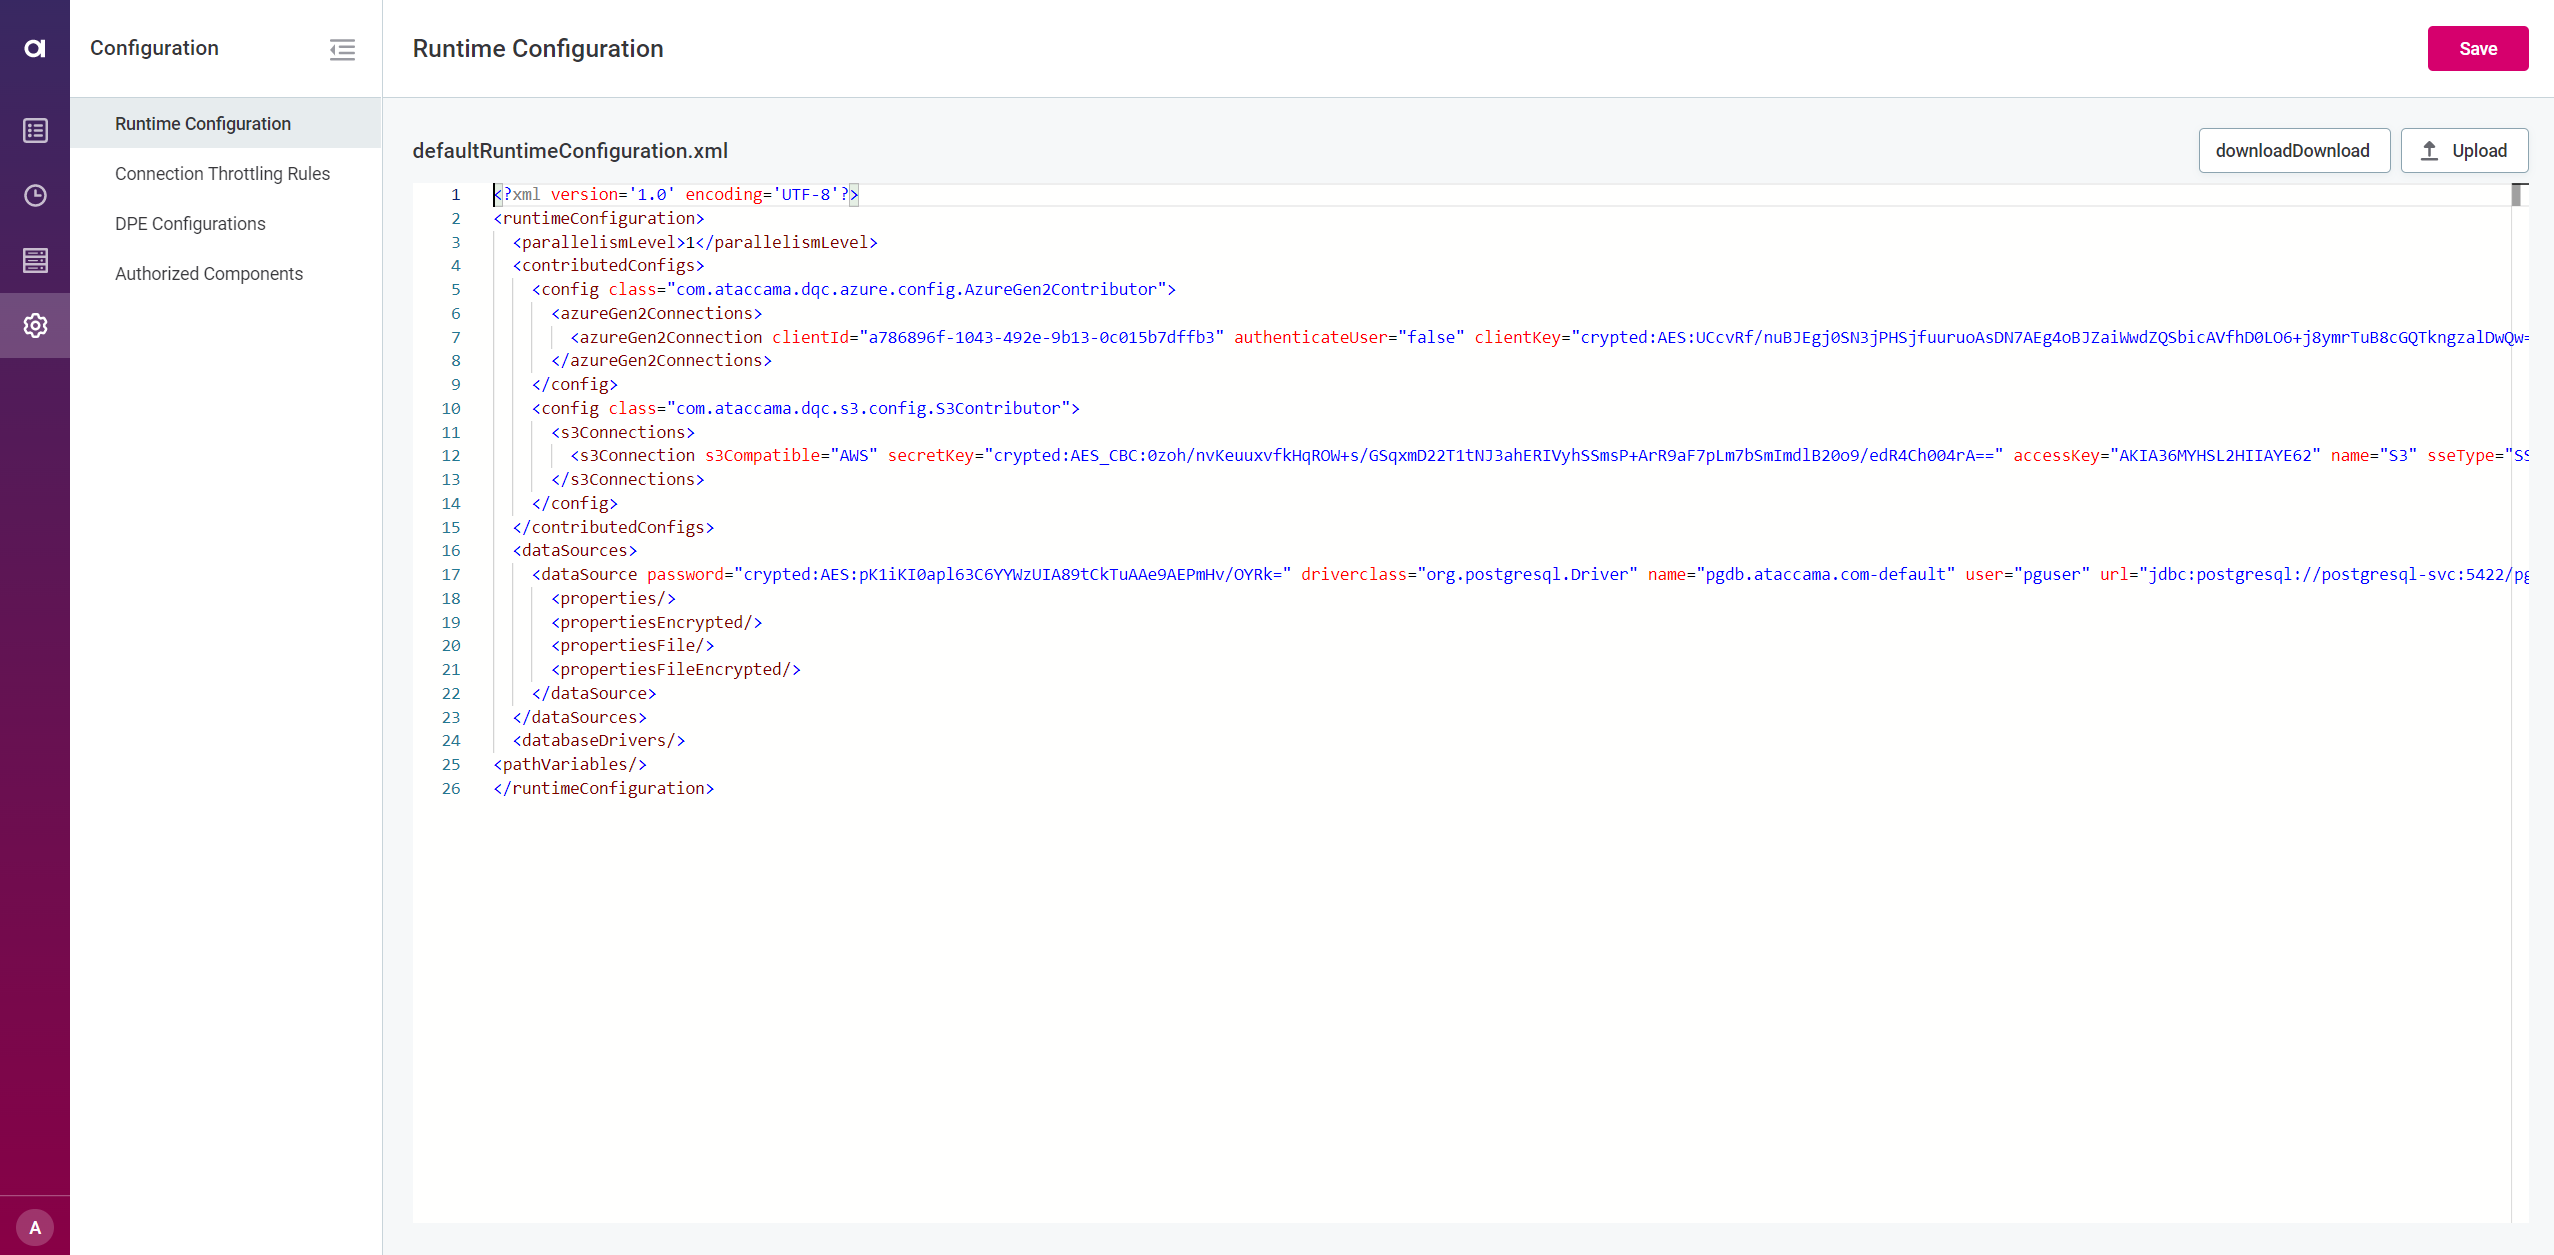Open the server/data icon in left sidebar

click(x=35, y=260)
